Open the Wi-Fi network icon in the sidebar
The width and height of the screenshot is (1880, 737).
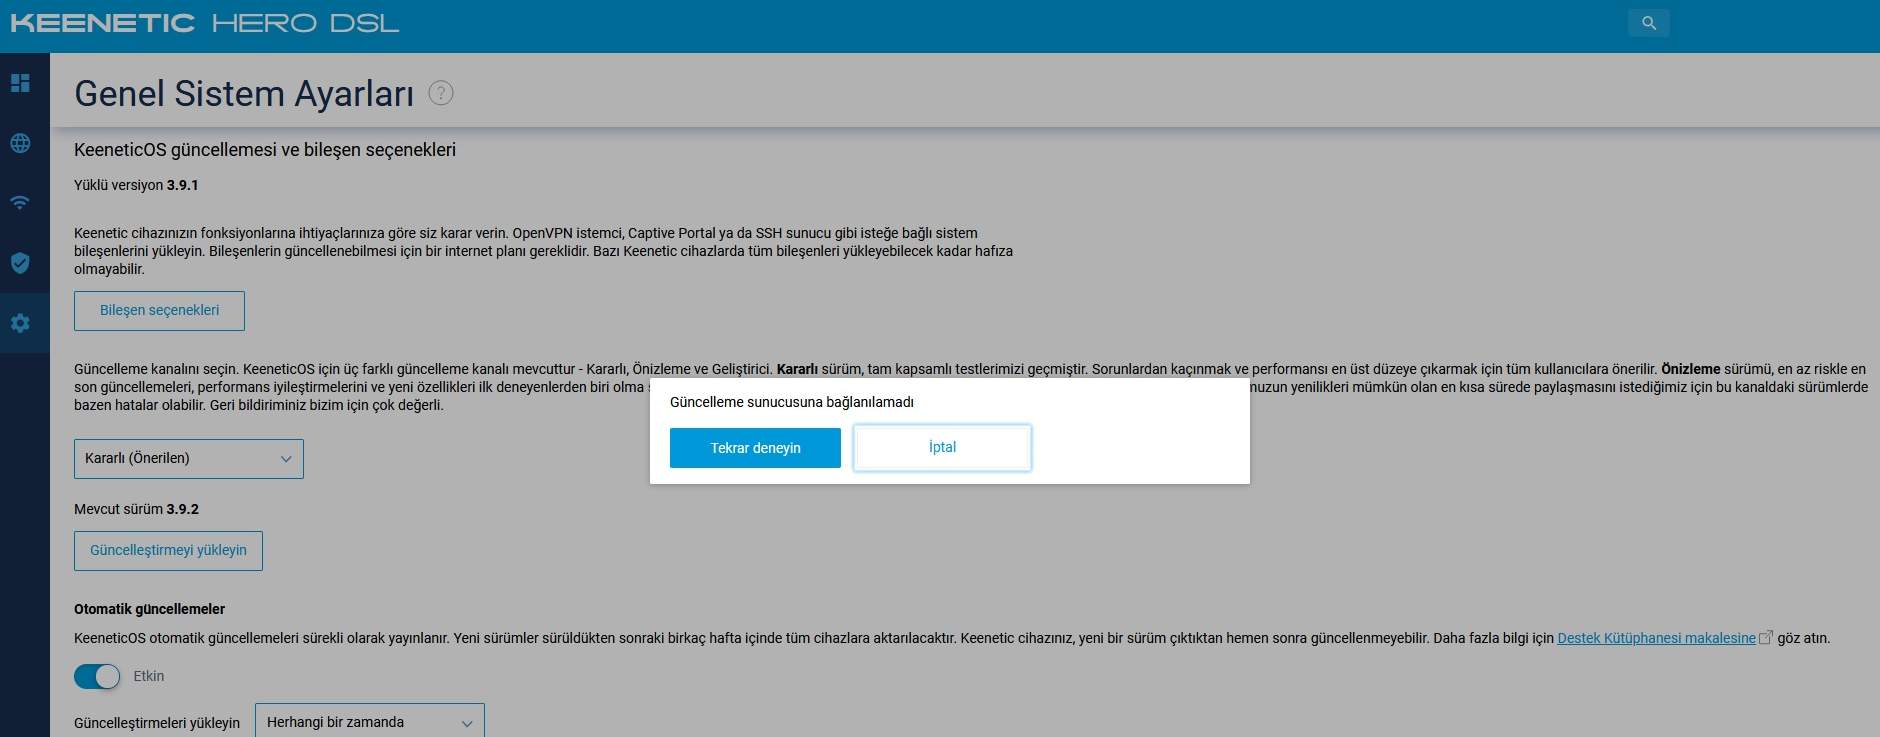(20, 203)
